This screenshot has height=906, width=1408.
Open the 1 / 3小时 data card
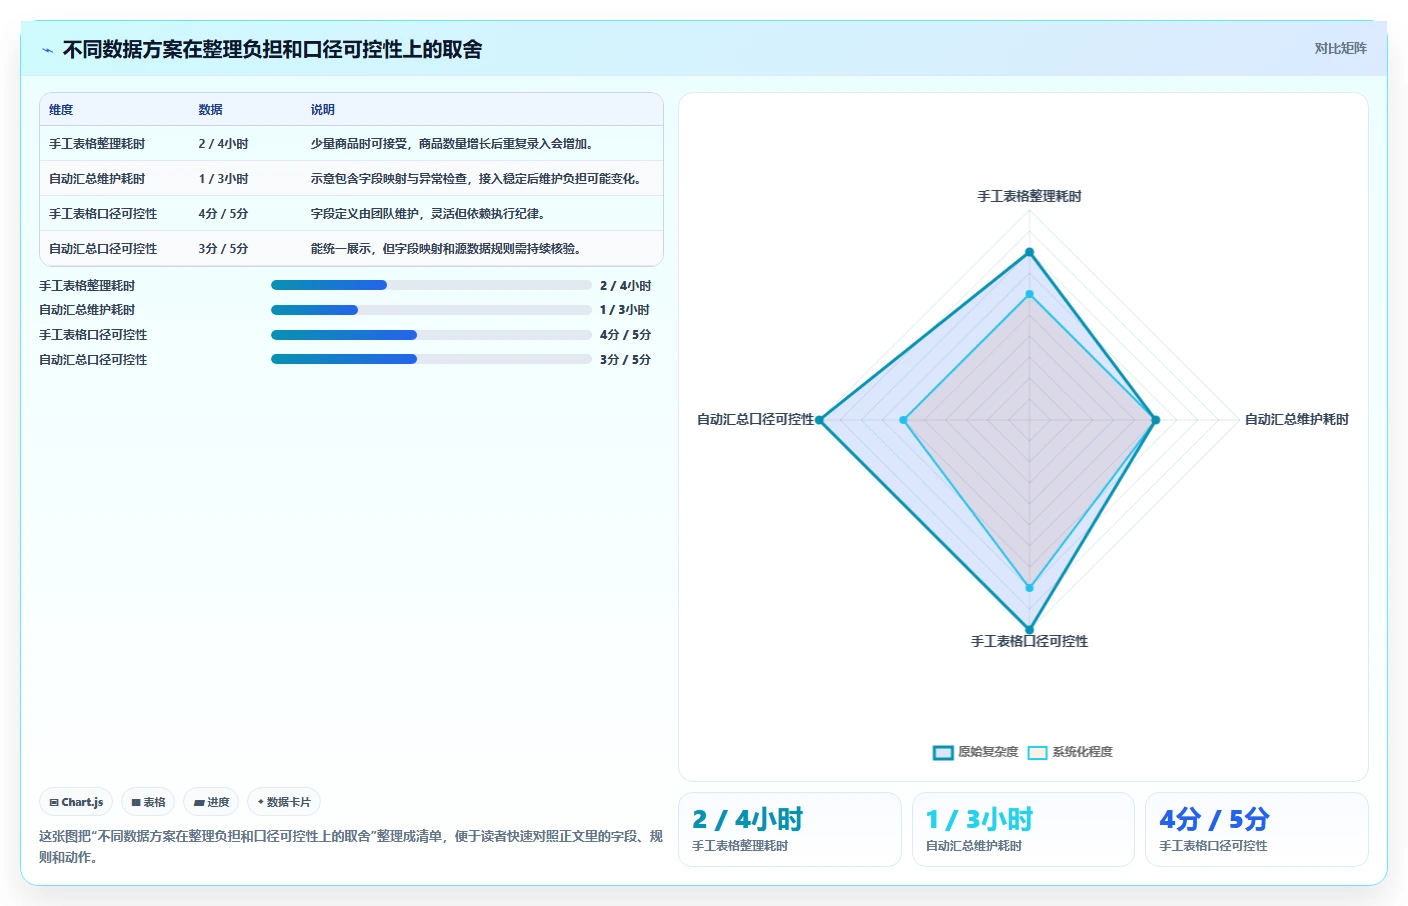click(1023, 829)
